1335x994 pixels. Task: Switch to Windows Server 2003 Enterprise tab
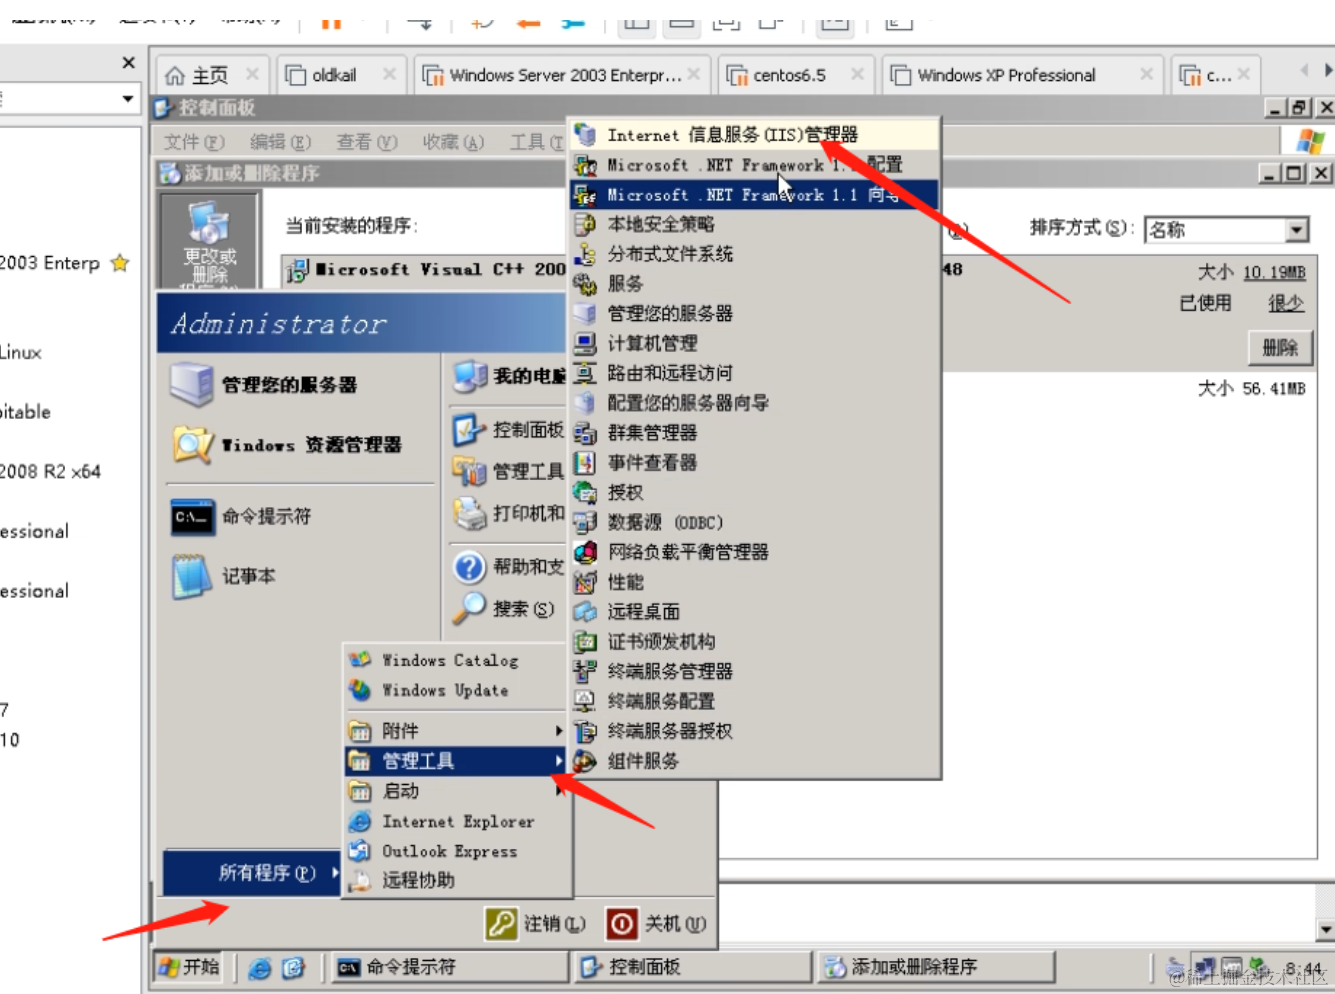point(563,75)
